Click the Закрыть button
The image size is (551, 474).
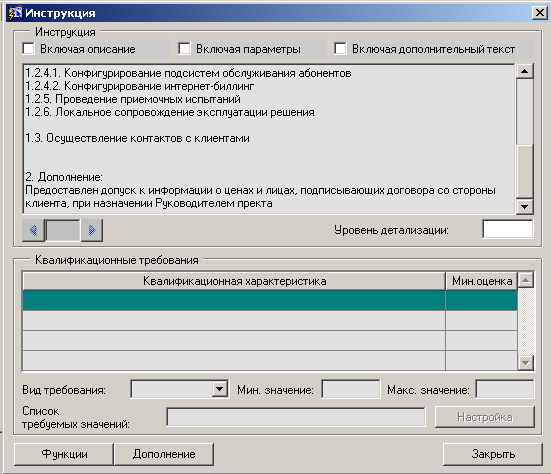[493, 454]
